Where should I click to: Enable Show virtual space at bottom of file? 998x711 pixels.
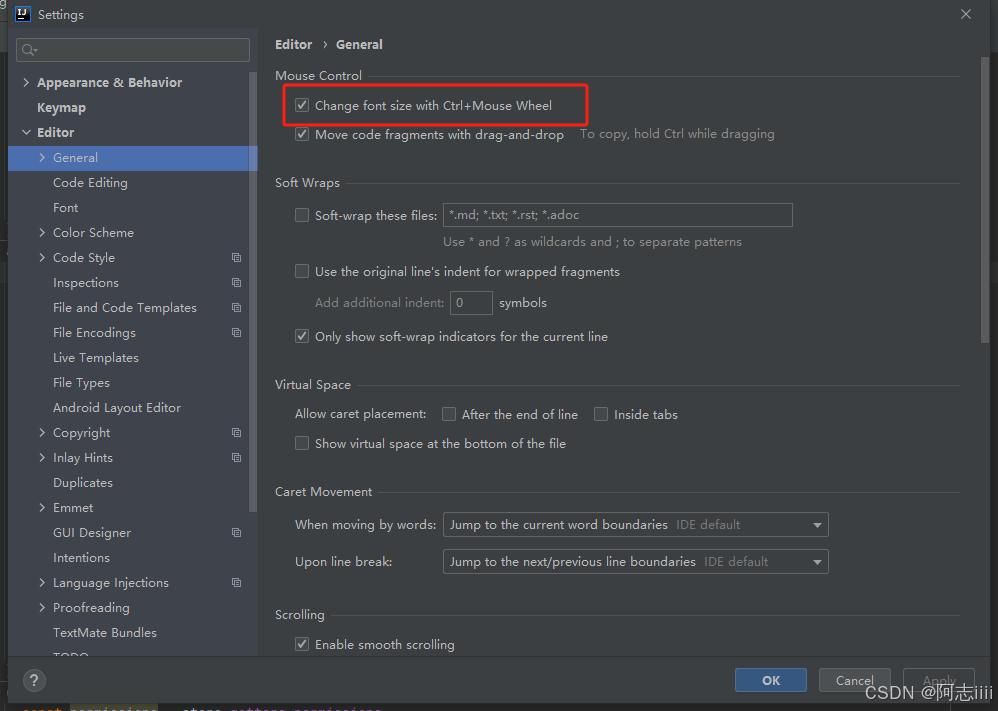302,443
